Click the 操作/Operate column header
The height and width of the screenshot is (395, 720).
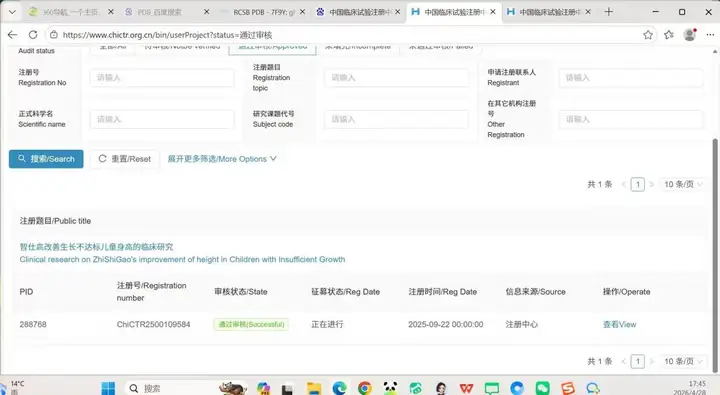(626, 292)
